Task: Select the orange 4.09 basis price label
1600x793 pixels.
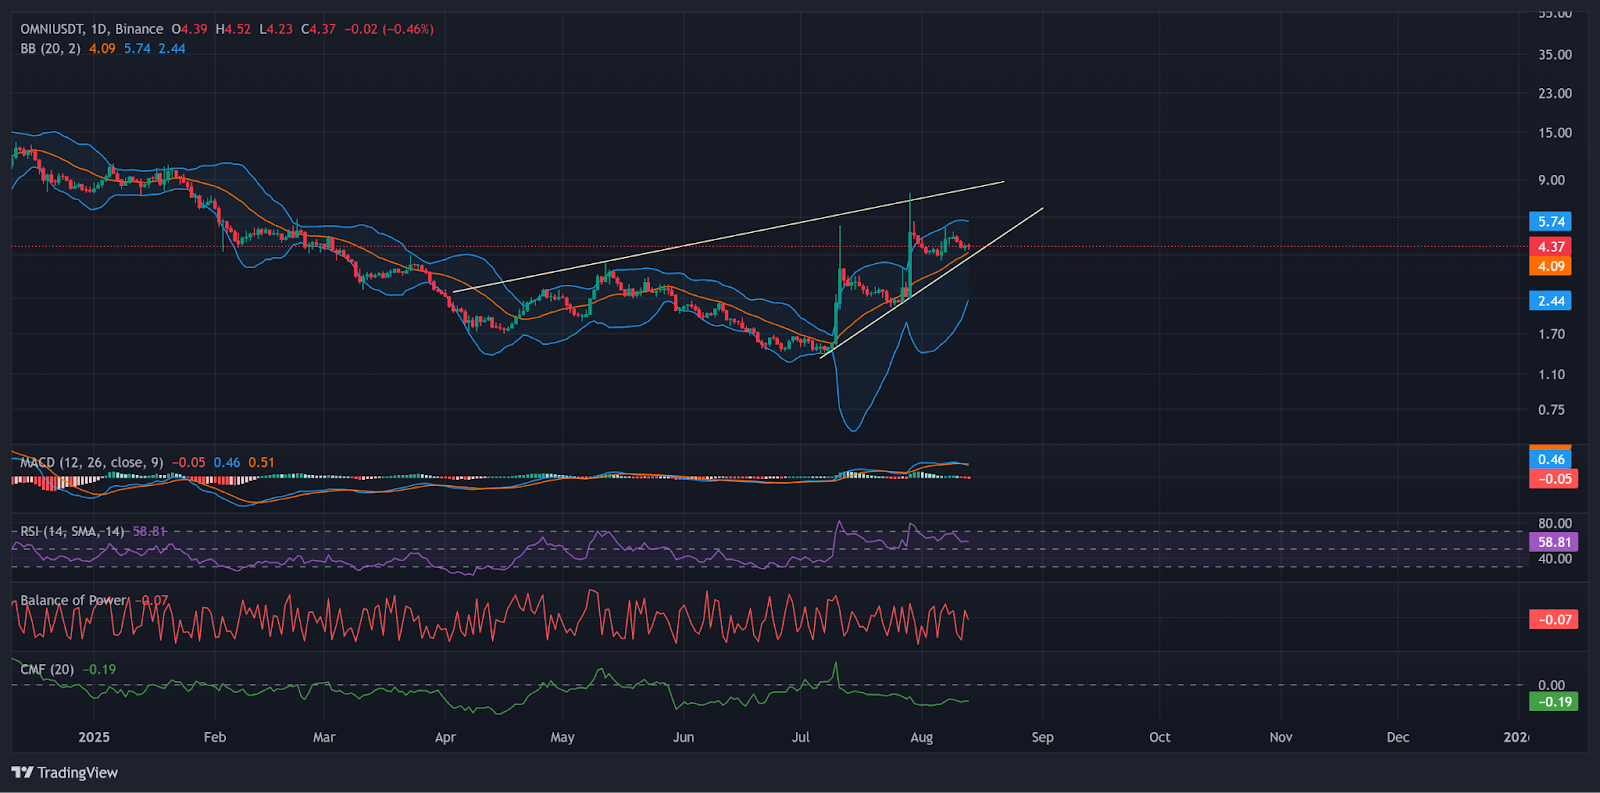Action: (1550, 266)
